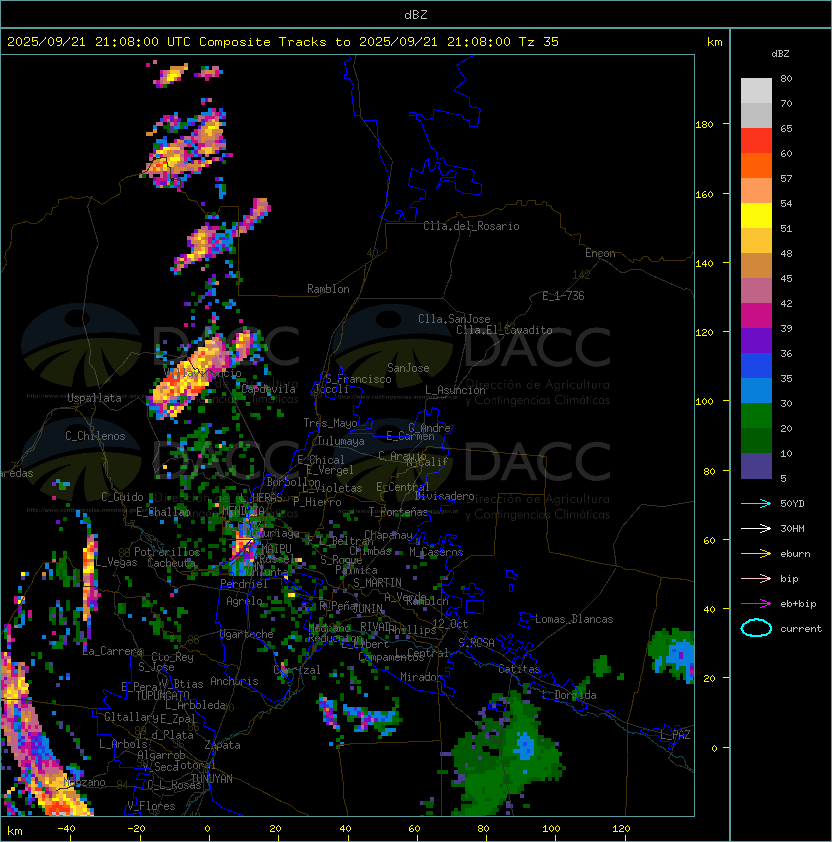Image resolution: width=832 pixels, height=842 pixels.
Task: Click the 'Anchoris' place label
Action: (x=234, y=681)
